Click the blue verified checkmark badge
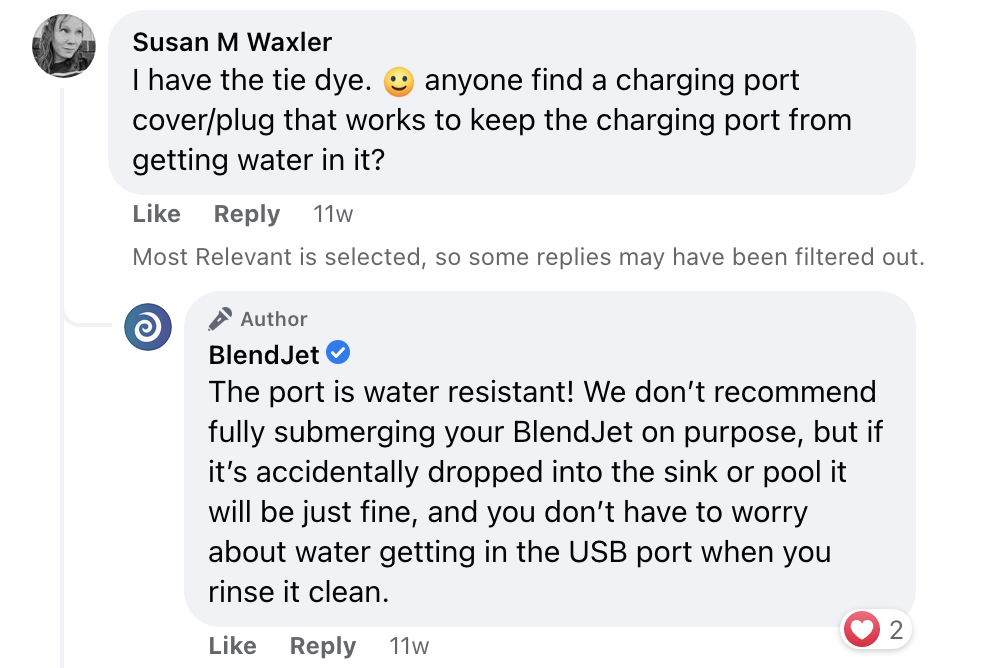This screenshot has height=668, width=998. (338, 352)
